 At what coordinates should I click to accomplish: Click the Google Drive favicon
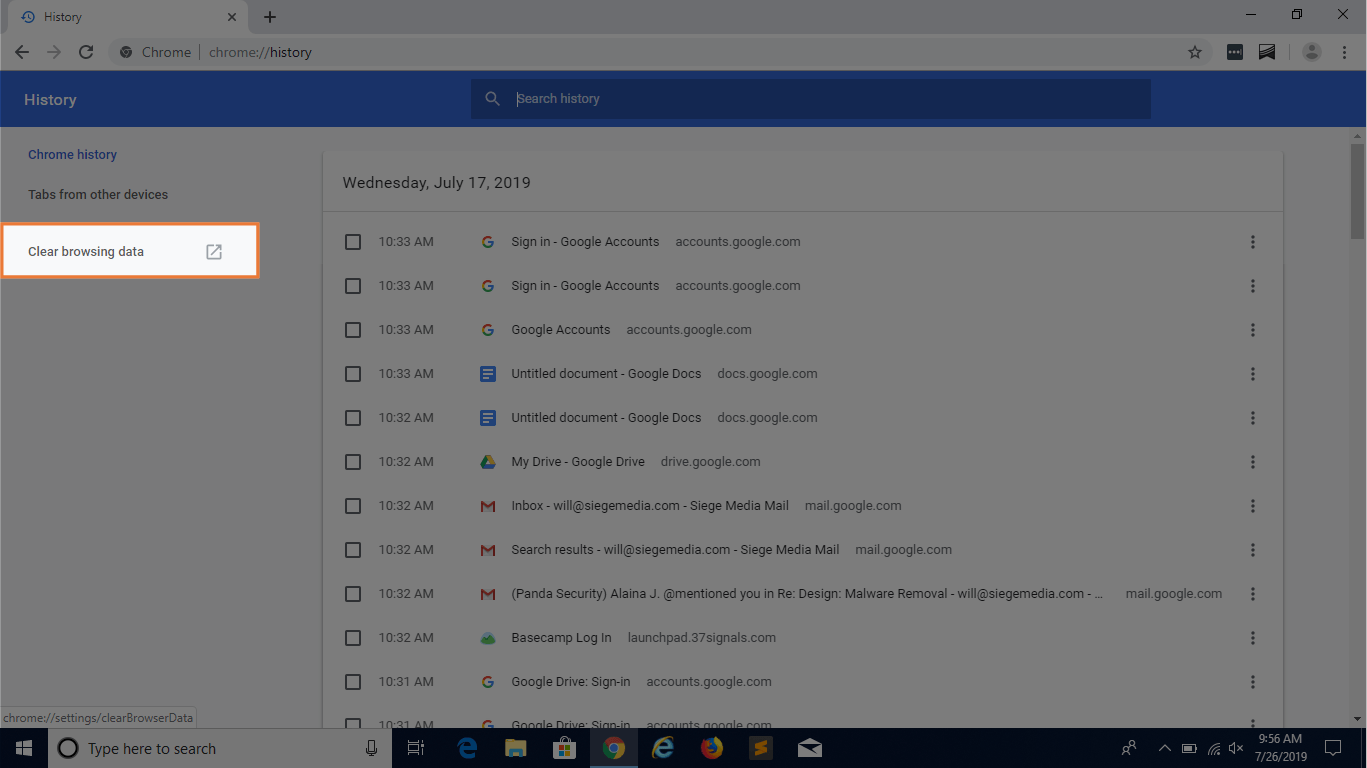point(488,462)
